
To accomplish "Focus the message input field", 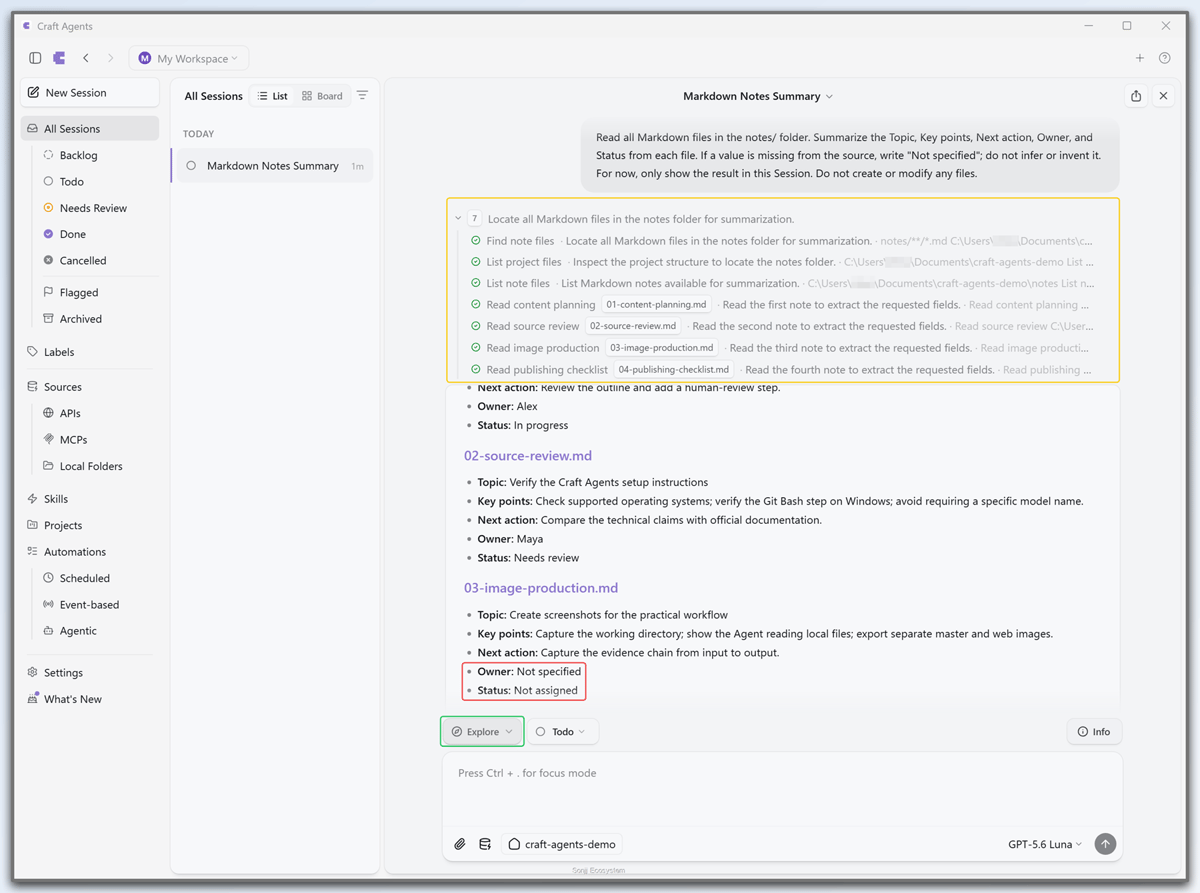I will (782, 790).
